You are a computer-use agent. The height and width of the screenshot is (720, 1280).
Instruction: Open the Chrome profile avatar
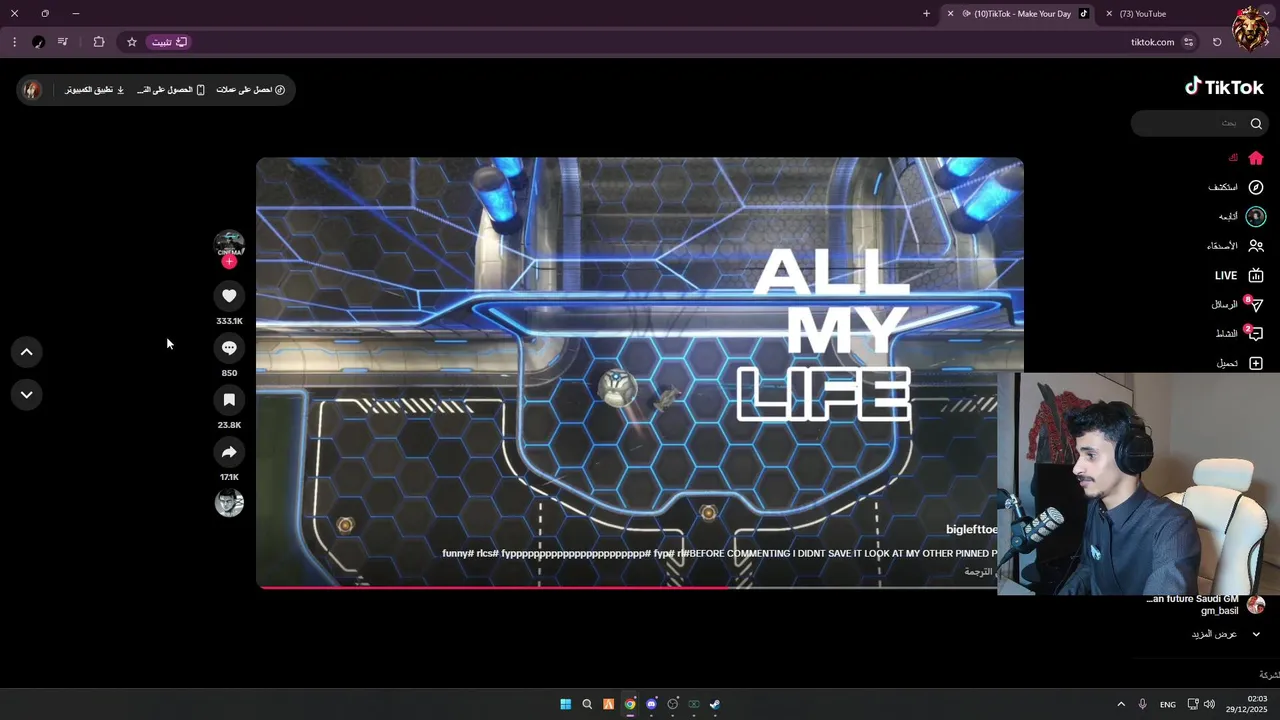38,42
